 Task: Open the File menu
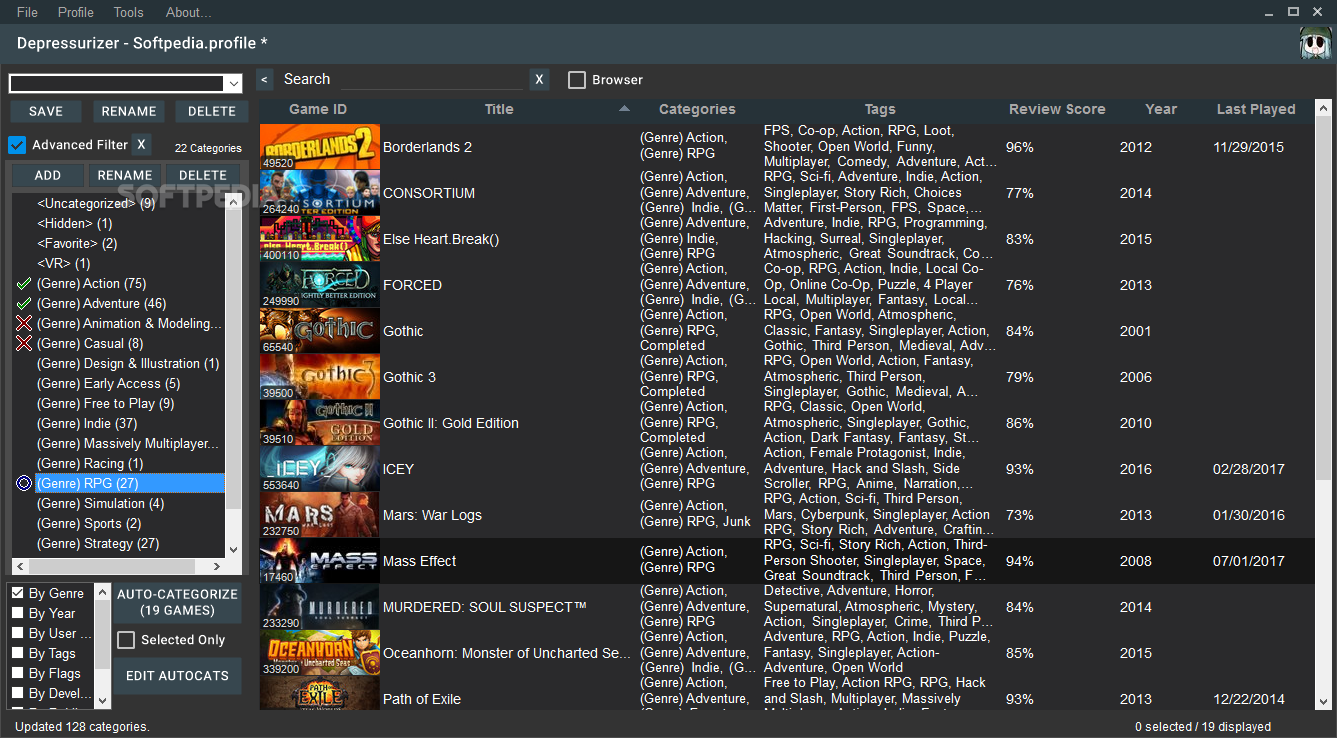[x=27, y=12]
